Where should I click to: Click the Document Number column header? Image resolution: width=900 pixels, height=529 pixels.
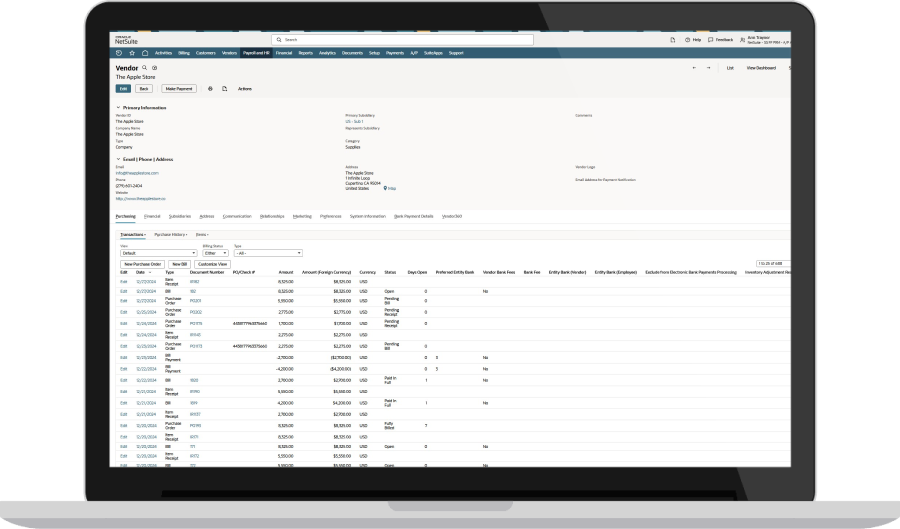coord(207,273)
